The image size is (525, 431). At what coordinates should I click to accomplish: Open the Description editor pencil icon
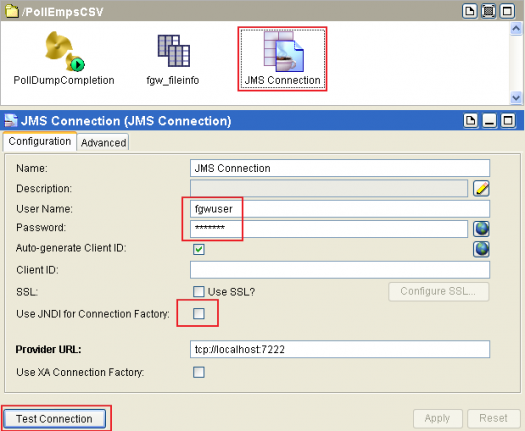[481, 188]
